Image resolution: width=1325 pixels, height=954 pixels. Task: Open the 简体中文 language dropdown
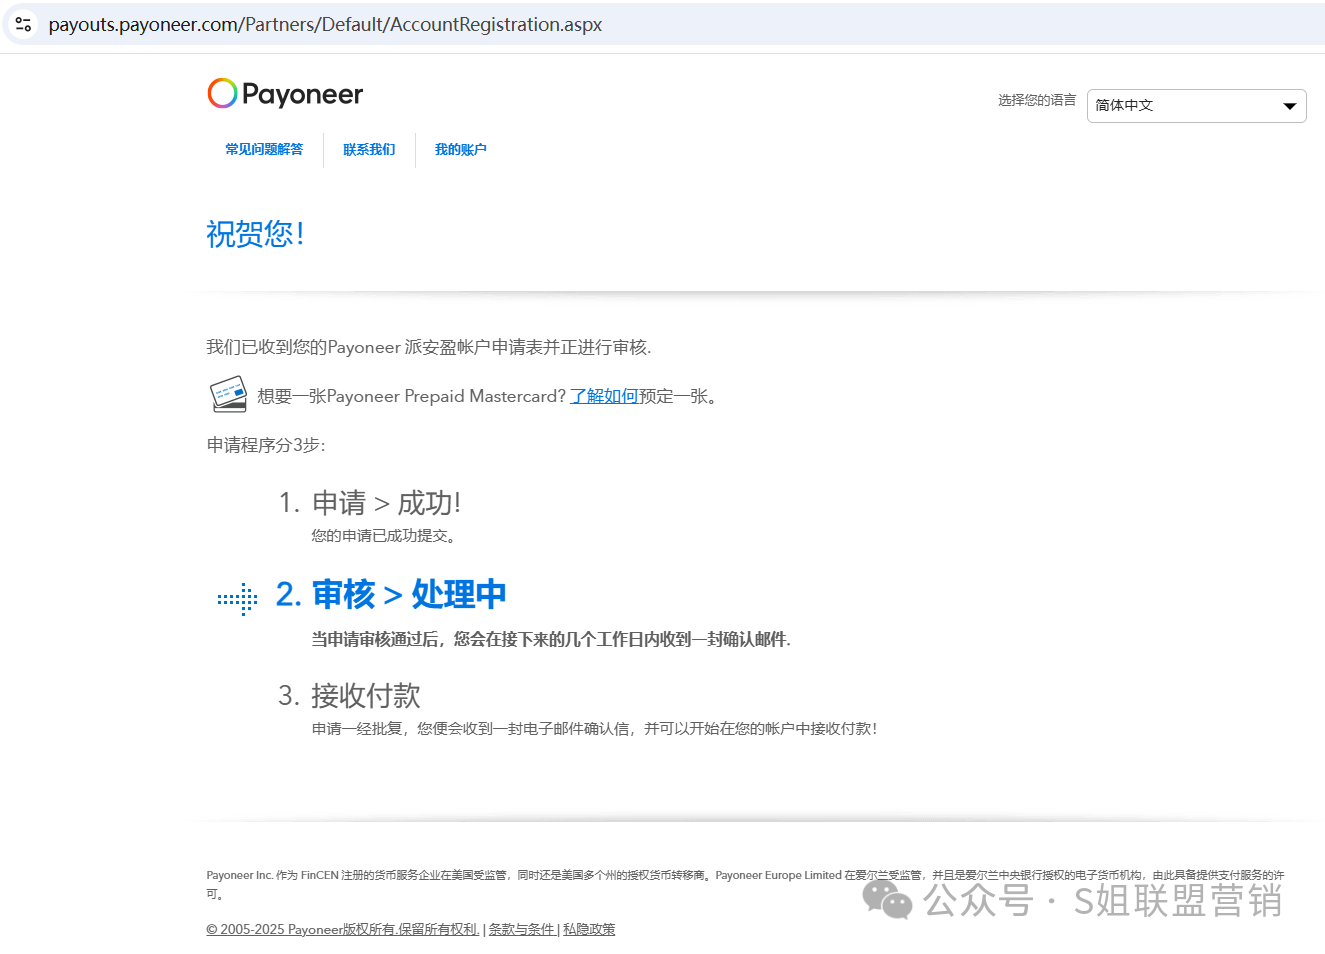click(1196, 105)
